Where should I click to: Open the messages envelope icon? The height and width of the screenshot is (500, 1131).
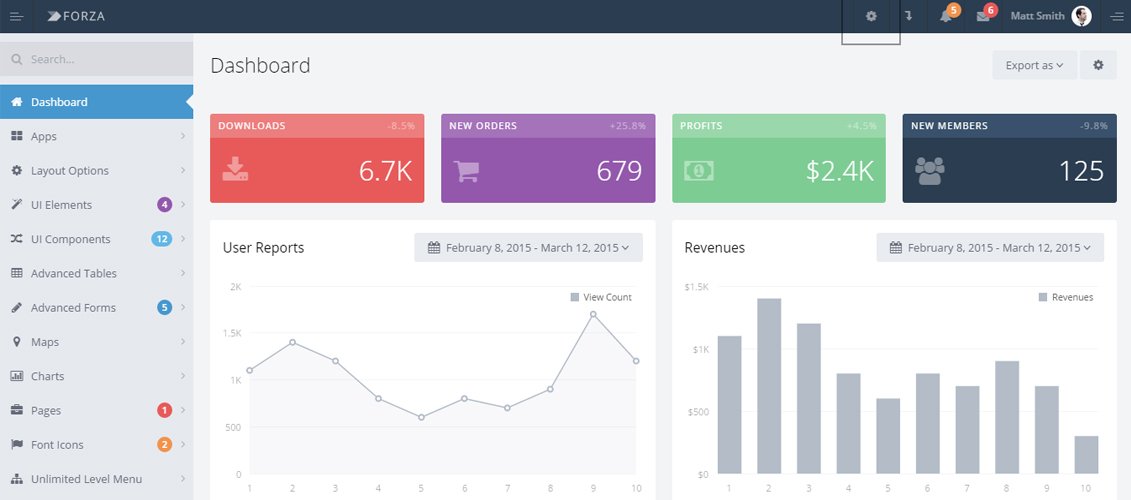tap(983, 16)
